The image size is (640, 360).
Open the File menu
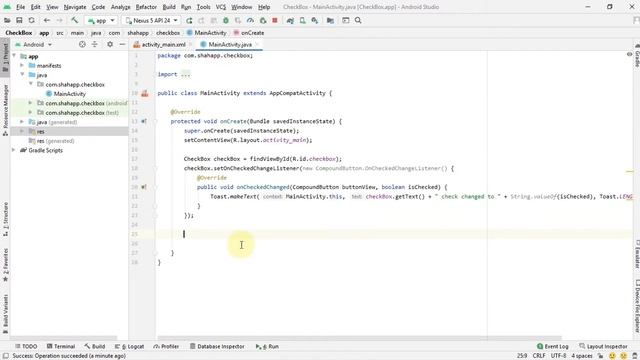coord(20,7)
